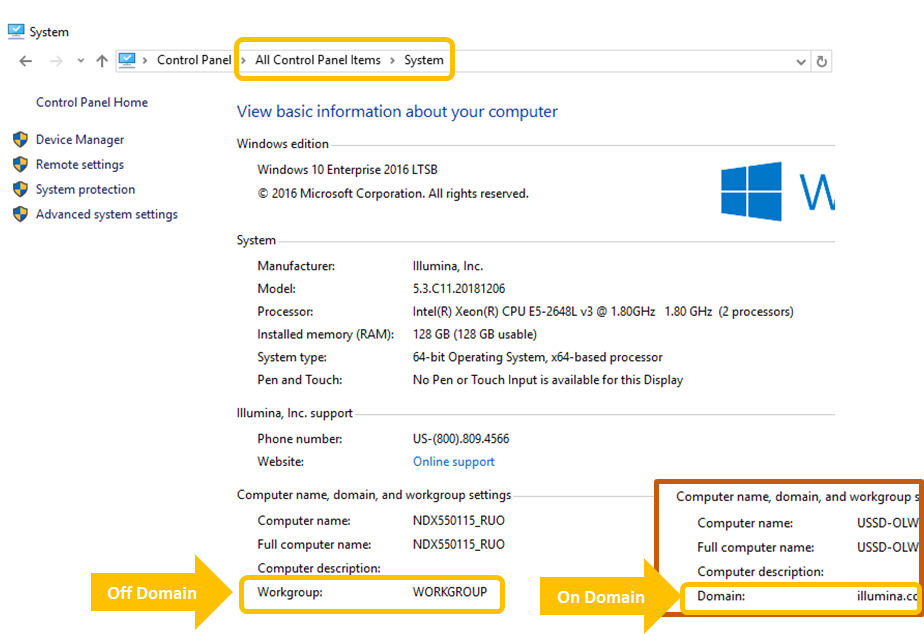This screenshot has height=634, width=924.
Task: Follow the Online support website link
Action: tap(453, 462)
